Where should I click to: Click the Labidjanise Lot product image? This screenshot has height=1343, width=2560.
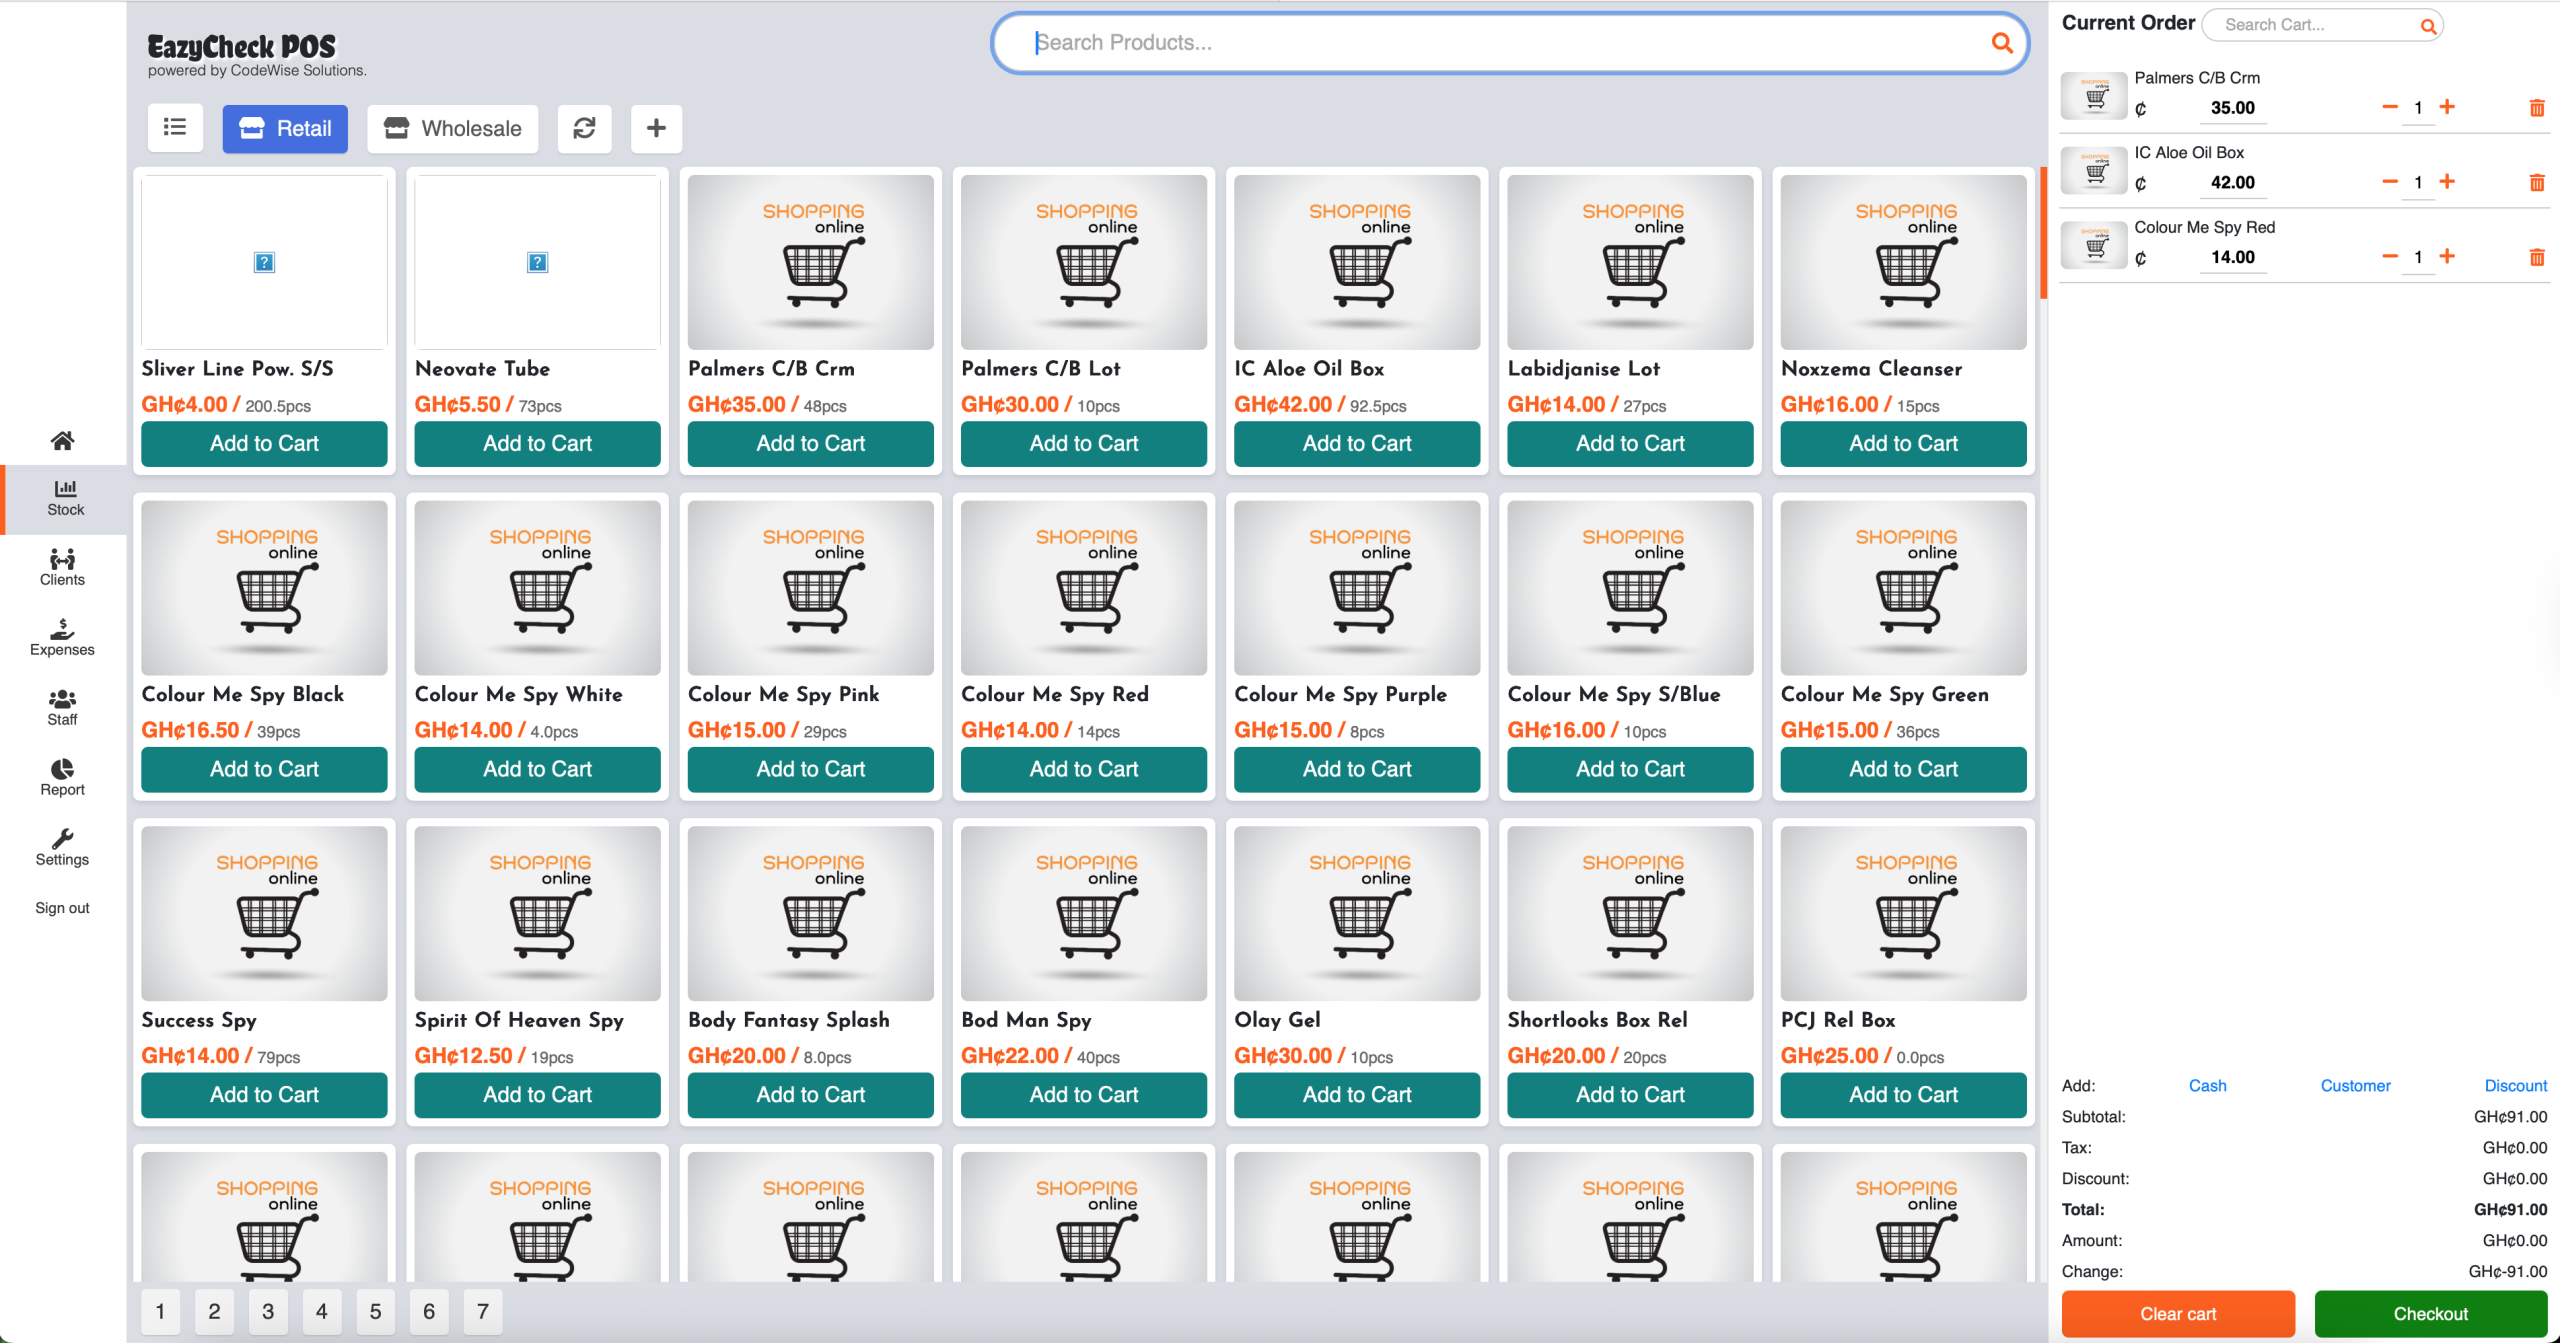(1630, 262)
